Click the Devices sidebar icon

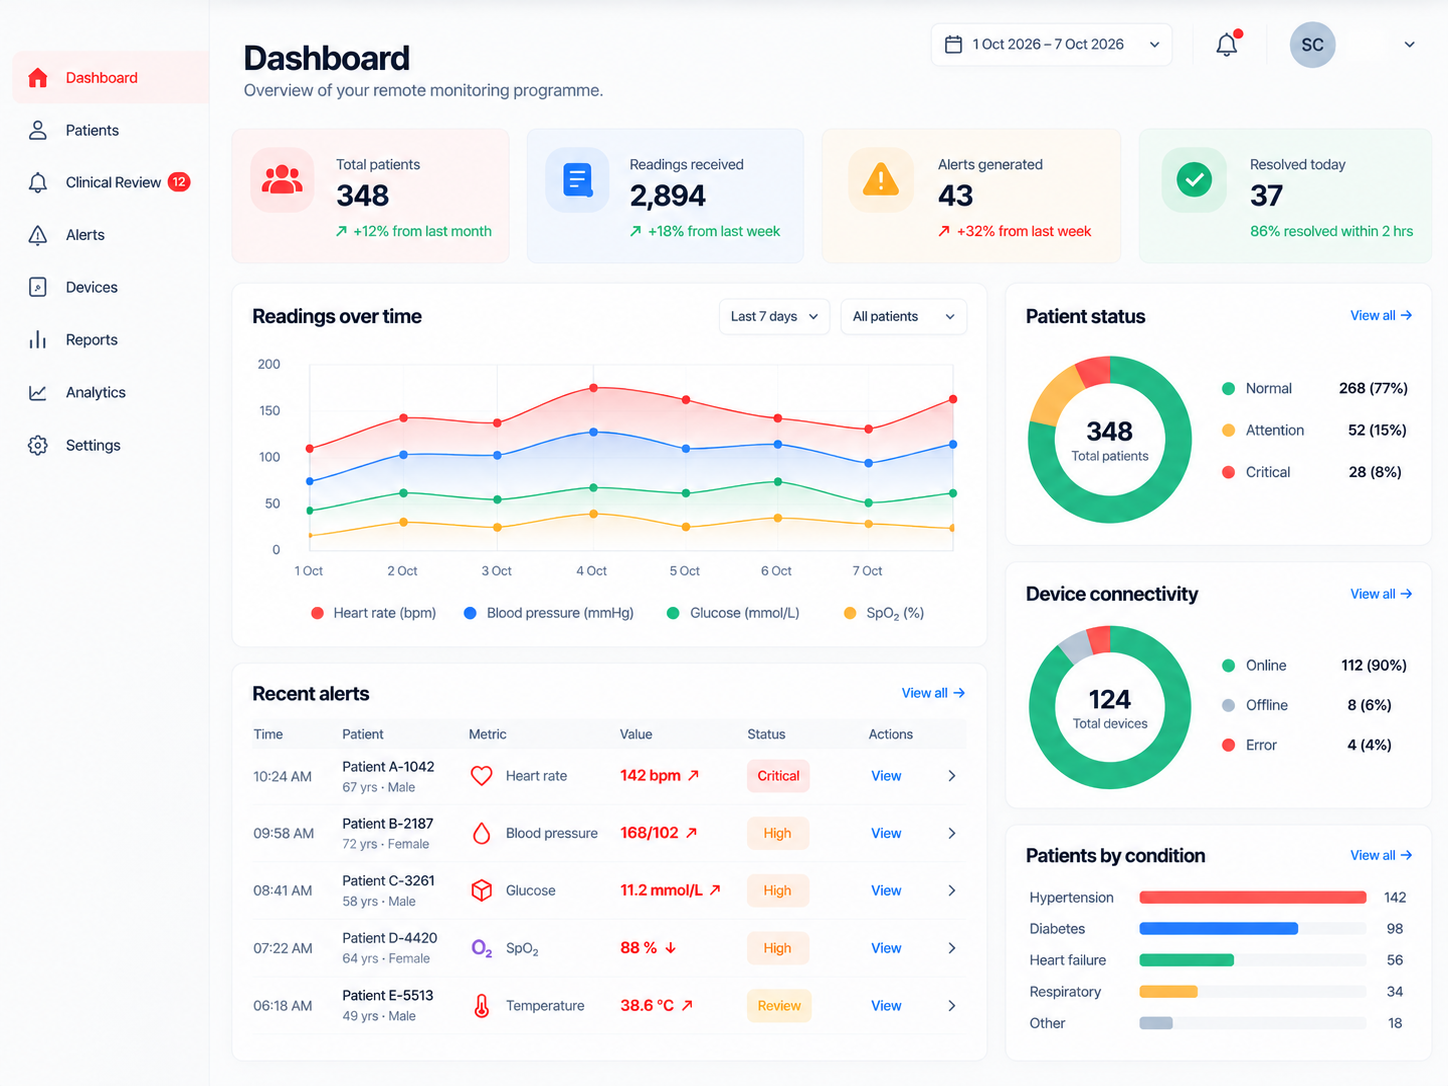pyautogui.click(x=38, y=287)
